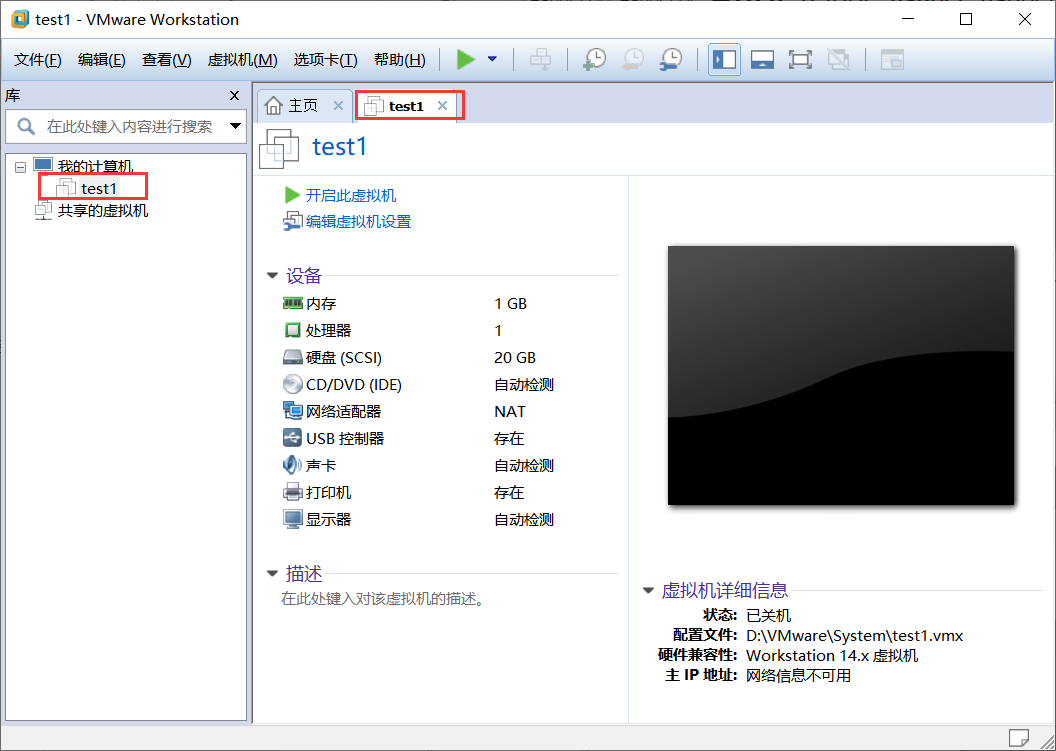Close the 库 library panel
Viewport: 1056px width, 751px height.
point(234,96)
